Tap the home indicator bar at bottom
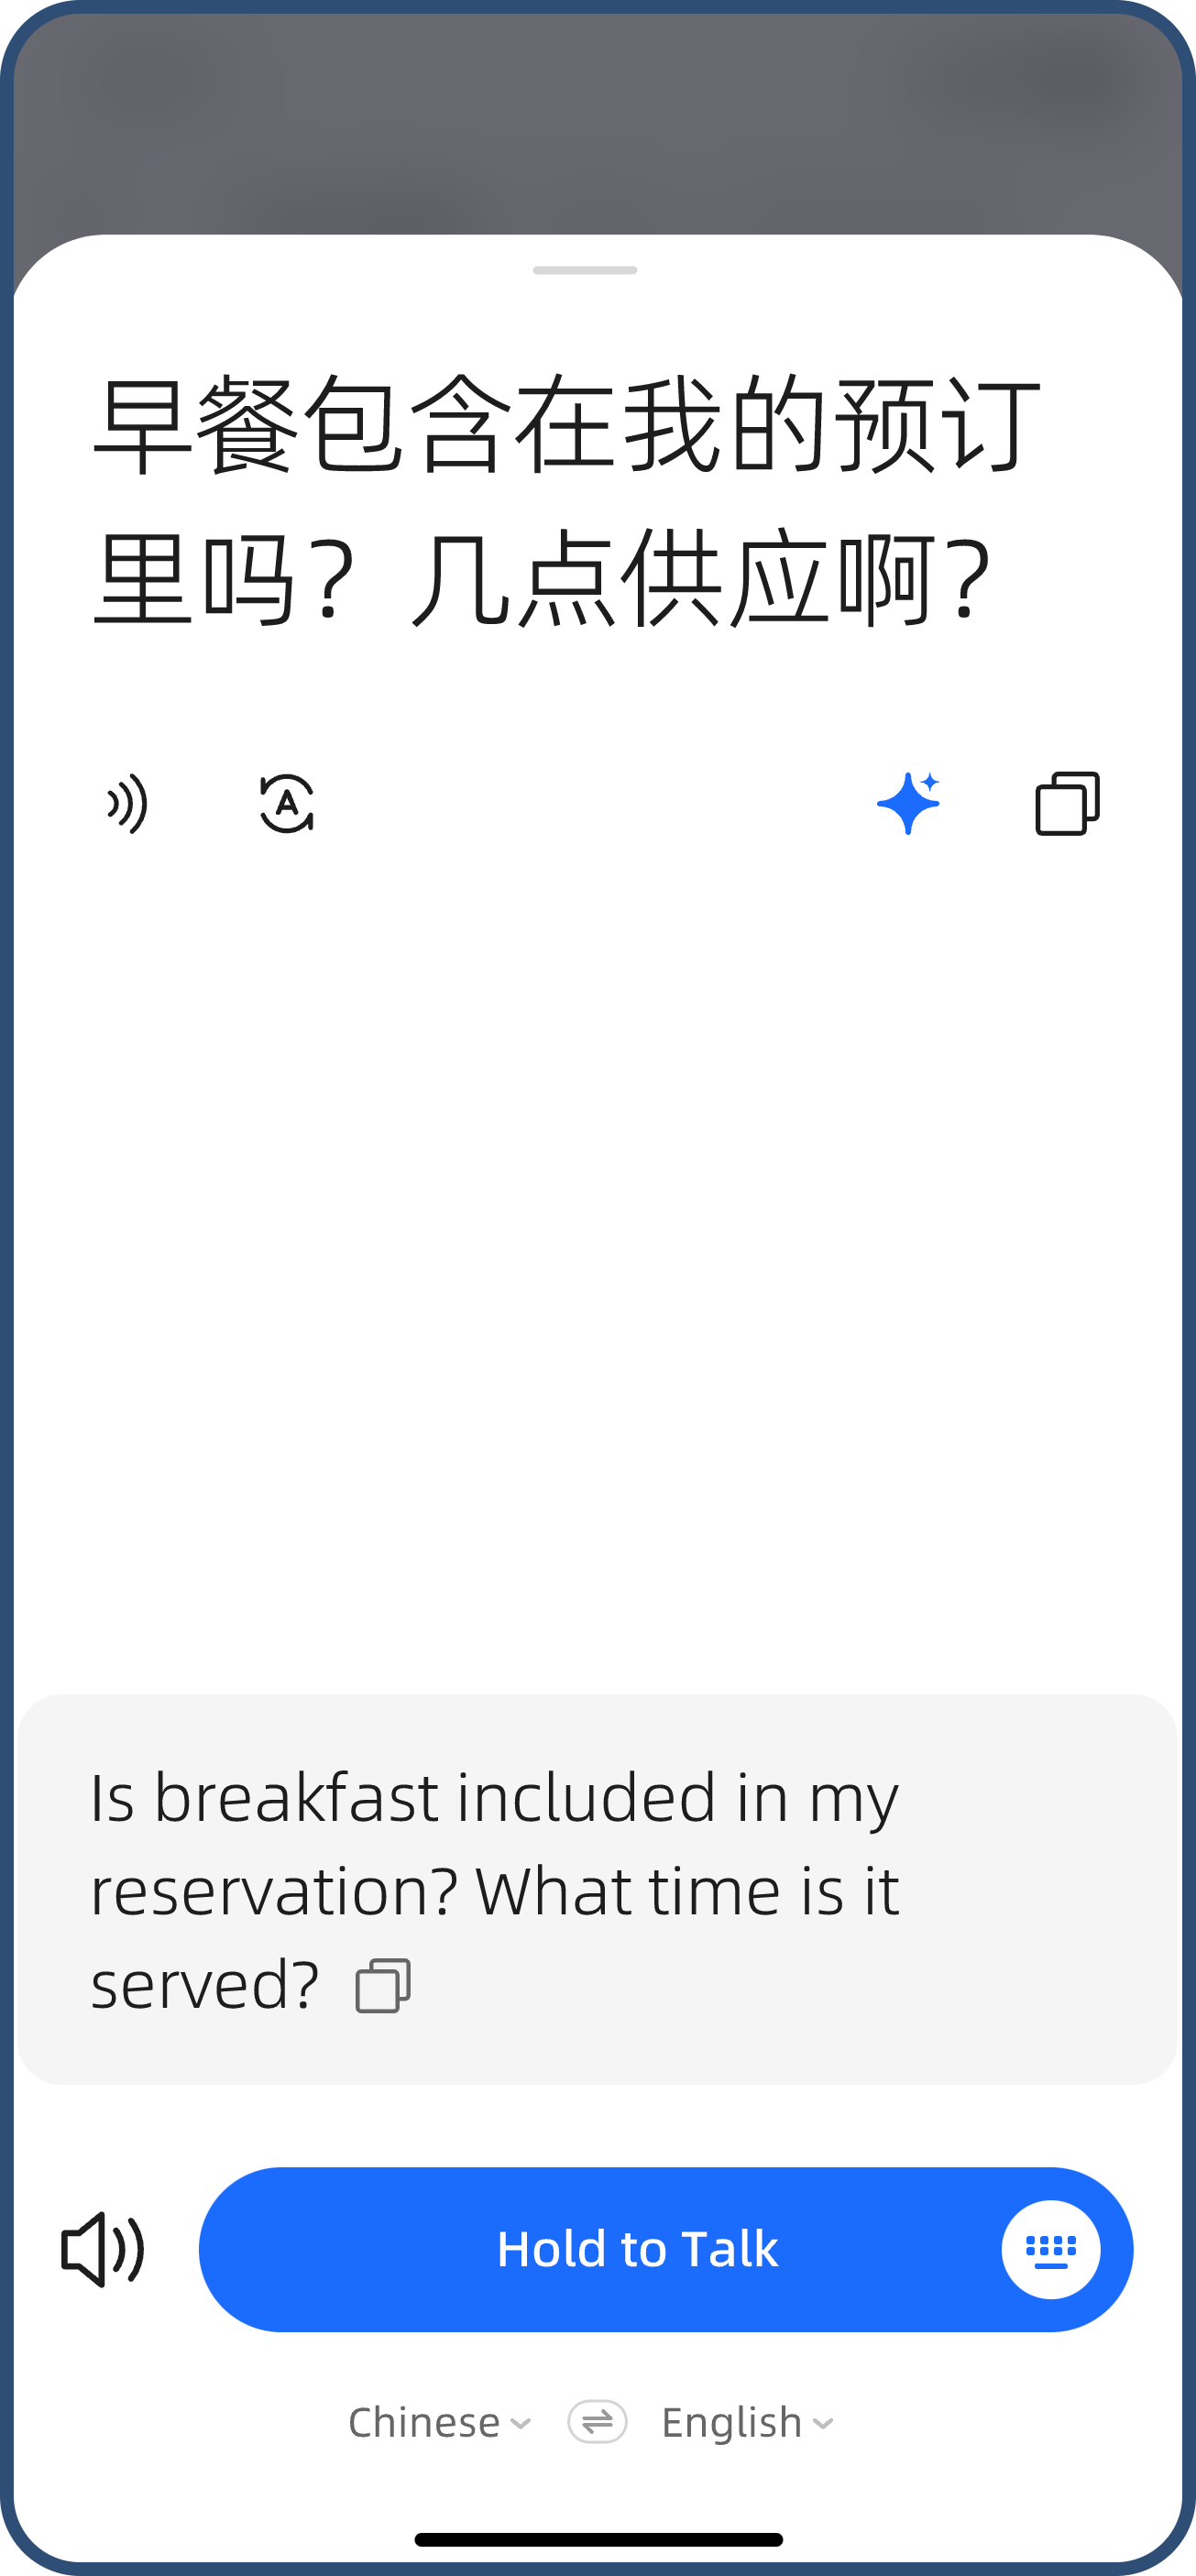 tap(598, 2540)
